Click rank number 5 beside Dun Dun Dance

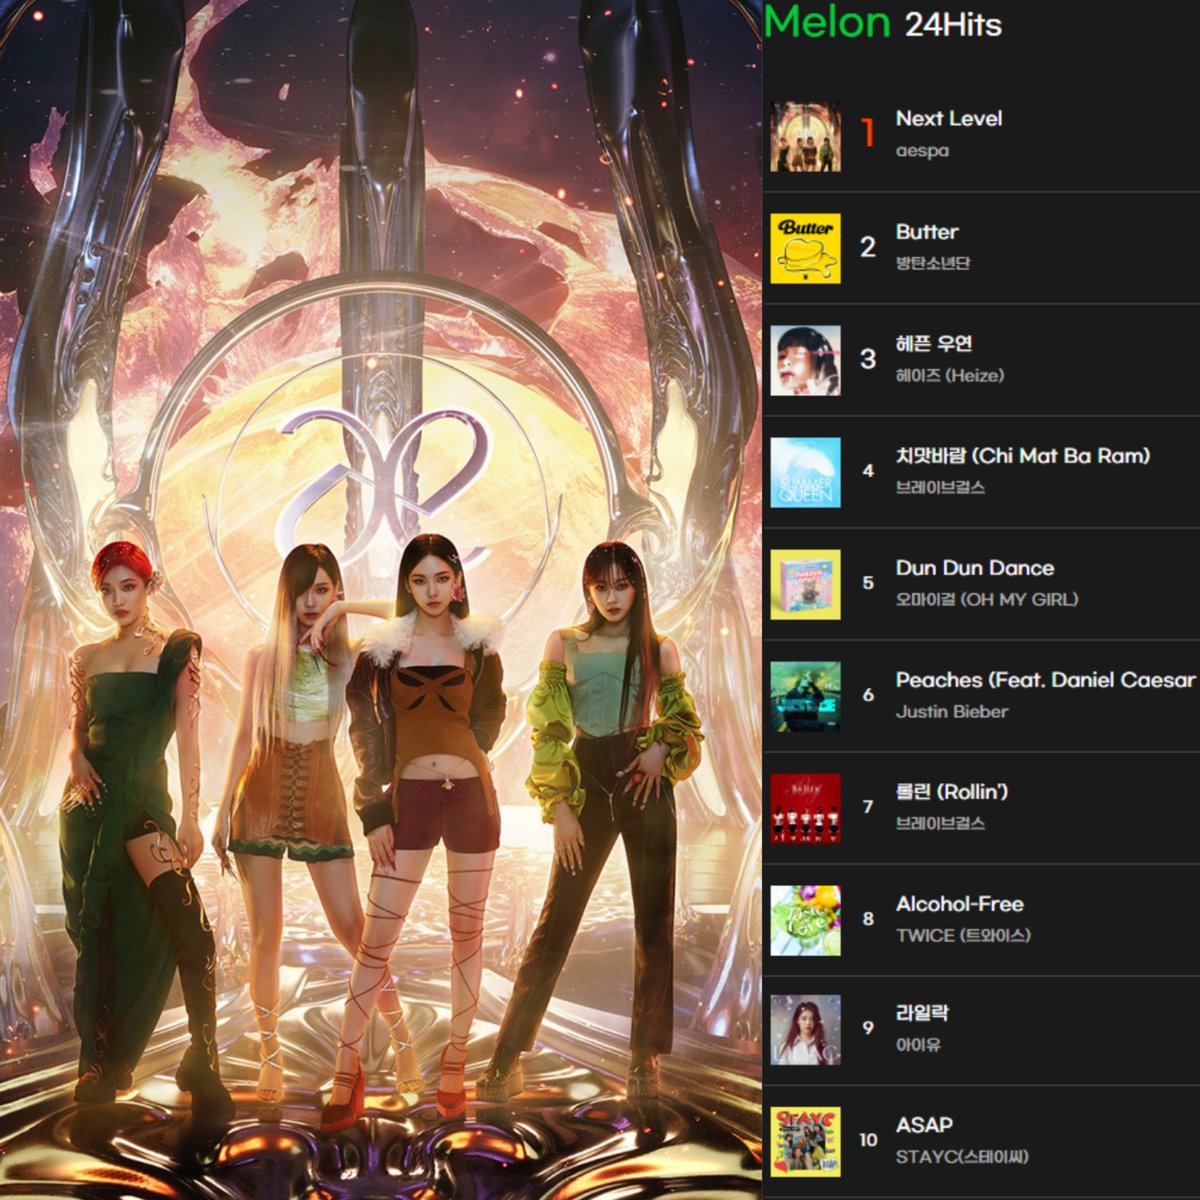(x=868, y=583)
